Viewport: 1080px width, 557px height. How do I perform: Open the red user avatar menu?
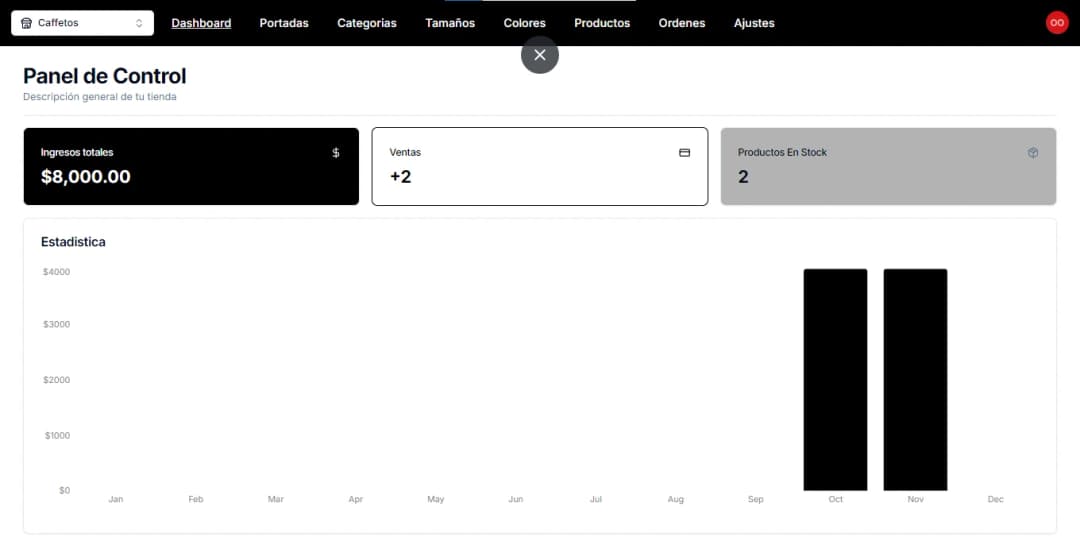coord(1057,23)
